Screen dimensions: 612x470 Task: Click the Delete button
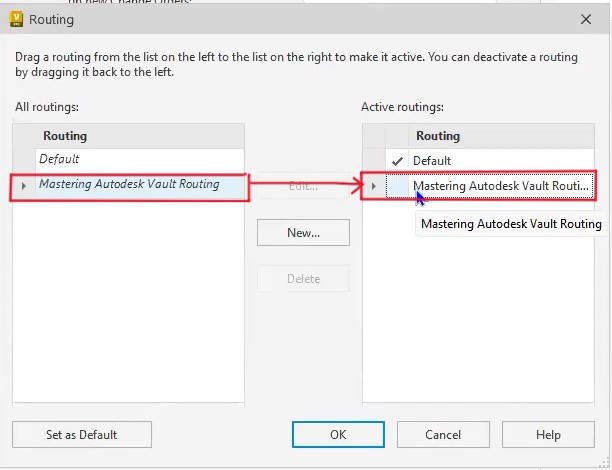pos(303,279)
